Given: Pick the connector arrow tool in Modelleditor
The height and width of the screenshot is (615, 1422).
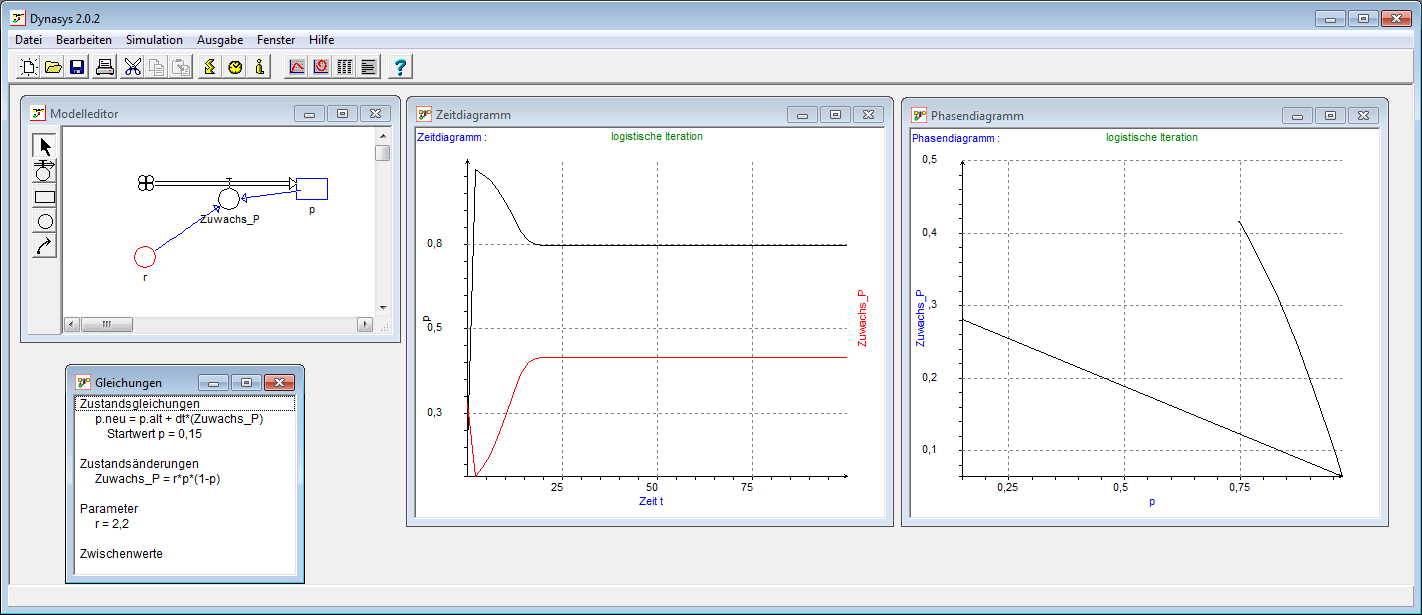Looking at the screenshot, I should coord(44,245).
